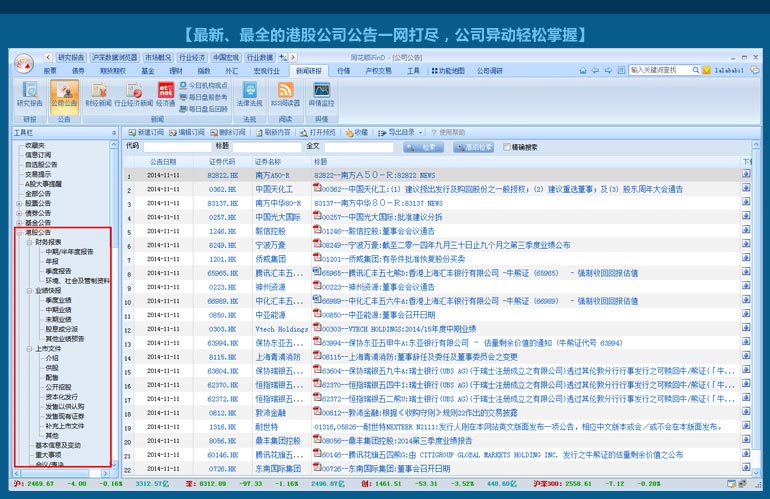The width and height of the screenshot is (770, 499).
Task: Collapse the 港股公告 tree node
Action: click(19, 232)
